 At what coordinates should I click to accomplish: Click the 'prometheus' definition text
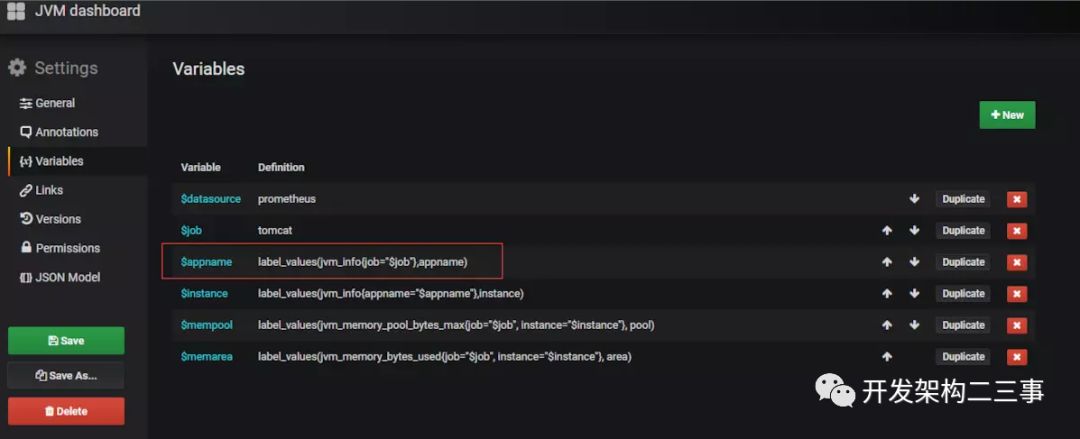[x=287, y=198]
